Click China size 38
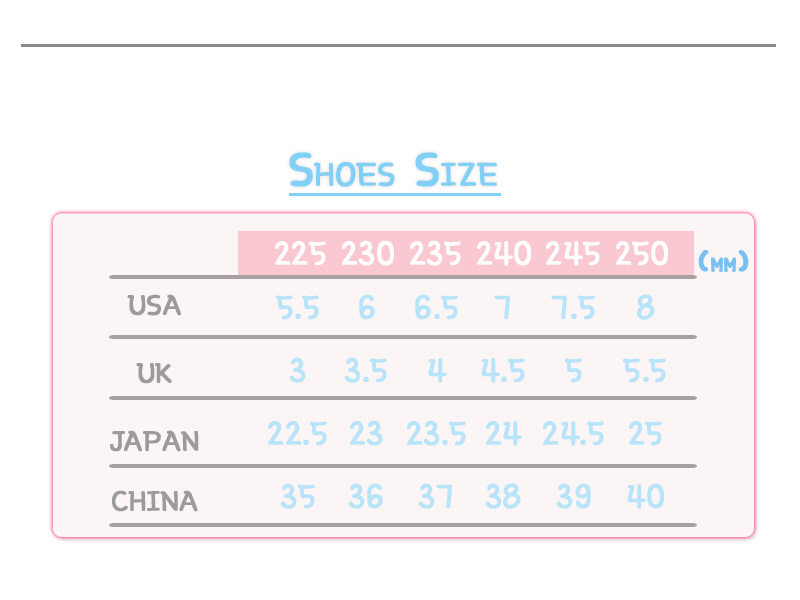This screenshot has height=600, width=800. [503, 496]
